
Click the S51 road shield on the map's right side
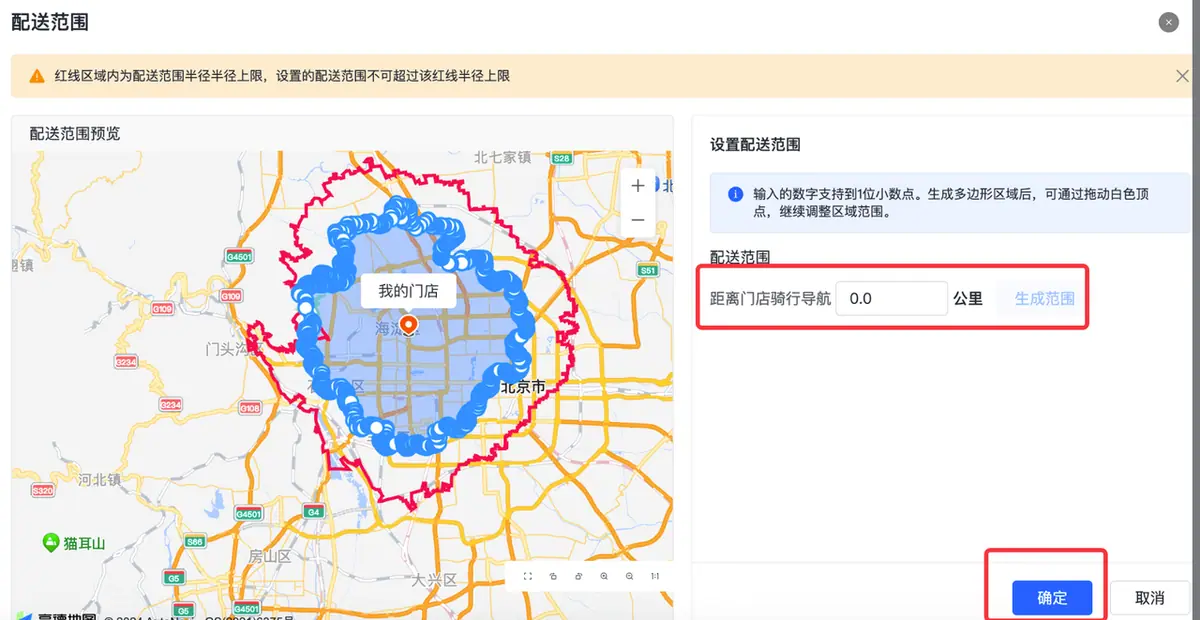point(648,271)
